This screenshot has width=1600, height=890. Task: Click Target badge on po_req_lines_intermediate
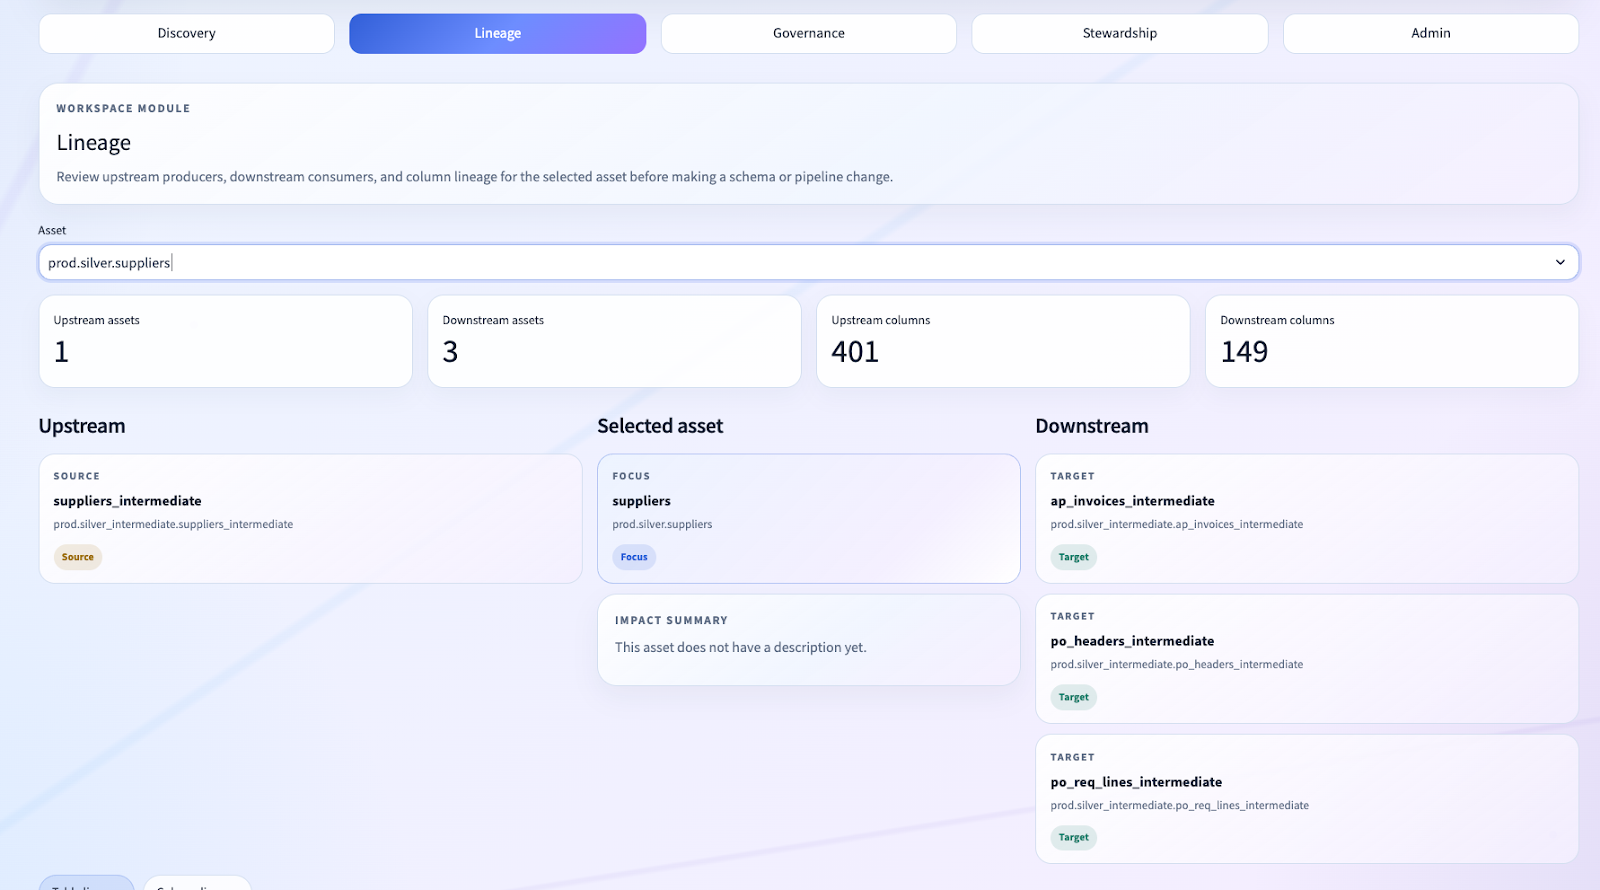[x=1073, y=837]
